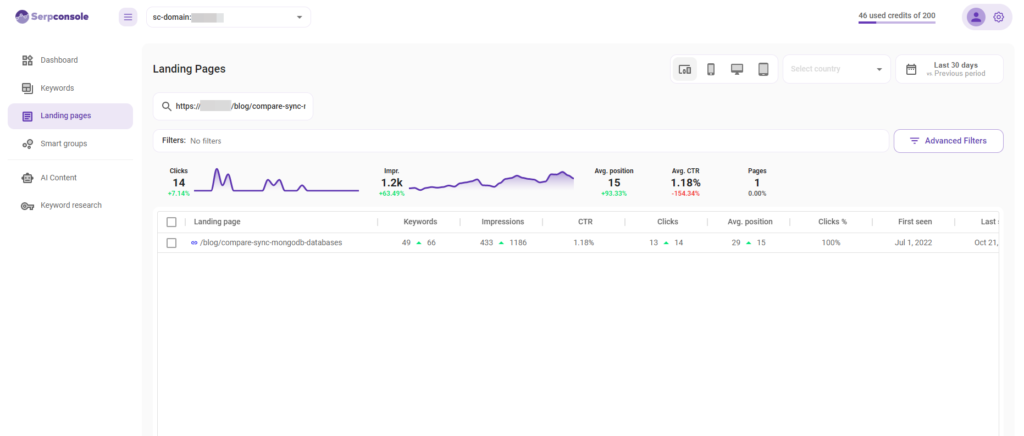Viewport: 1024px width, 436px height.
Task: Open the Select country dropdown
Action: click(x=837, y=69)
